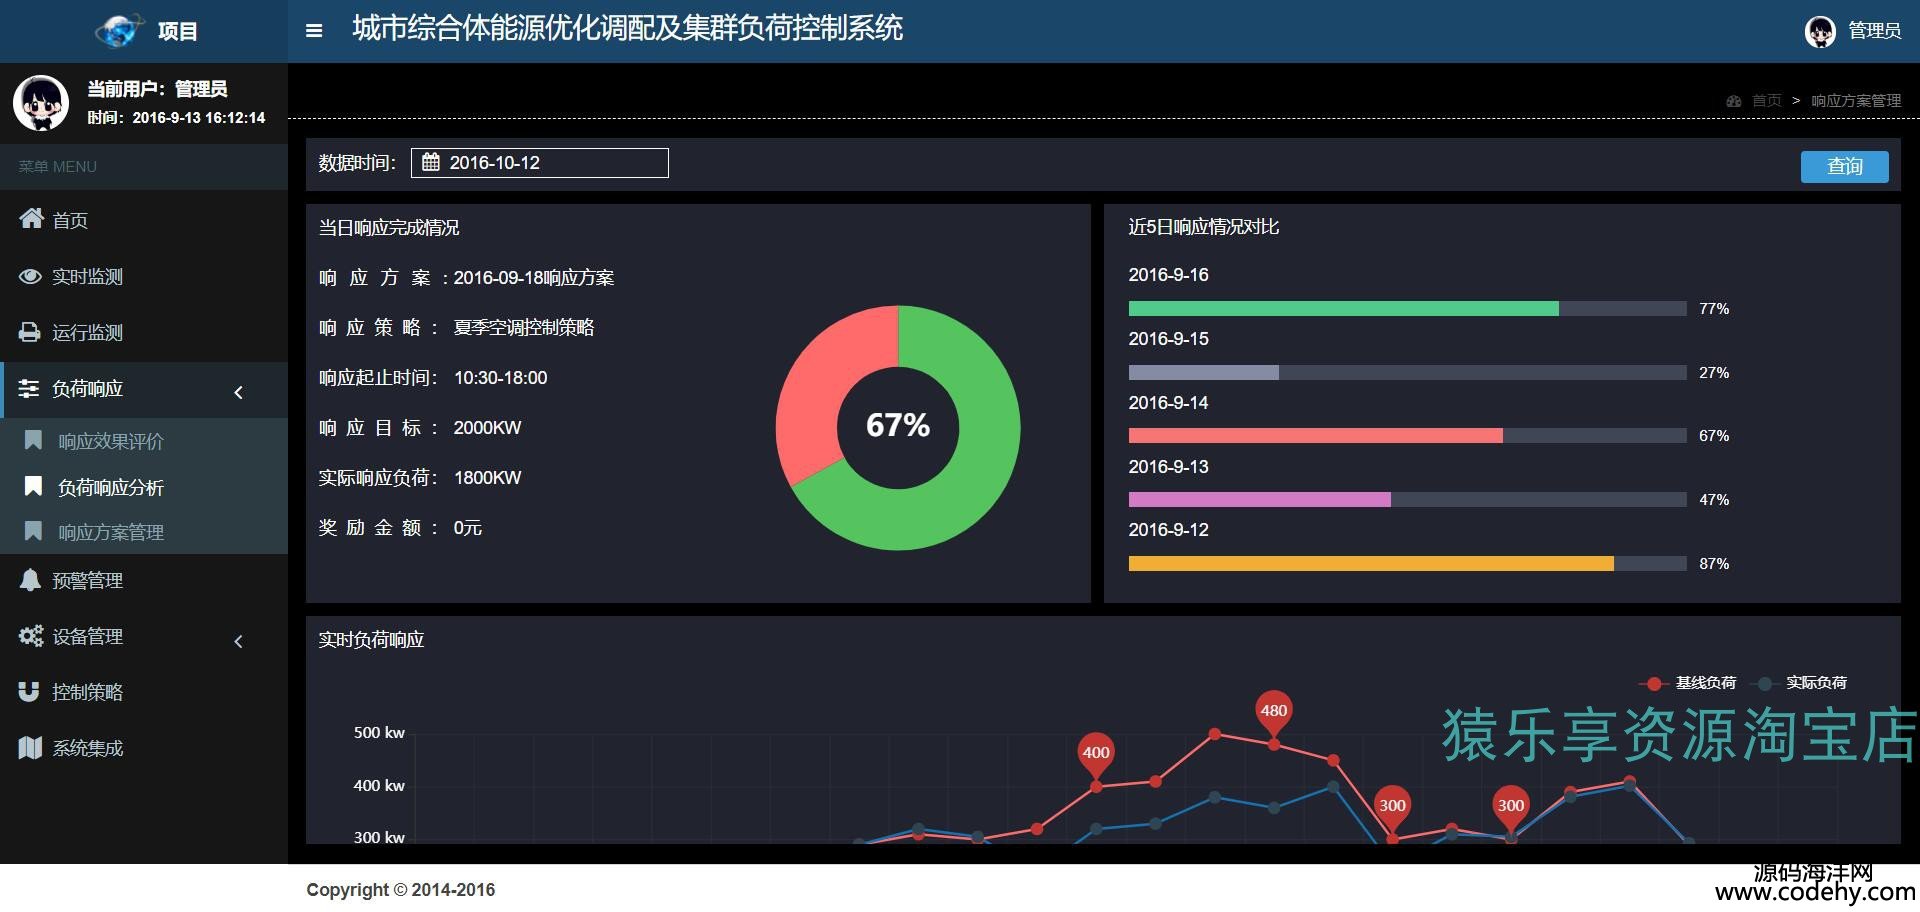
Task: Click the orange 87% bar for 2016-9-12
Action: (1371, 564)
